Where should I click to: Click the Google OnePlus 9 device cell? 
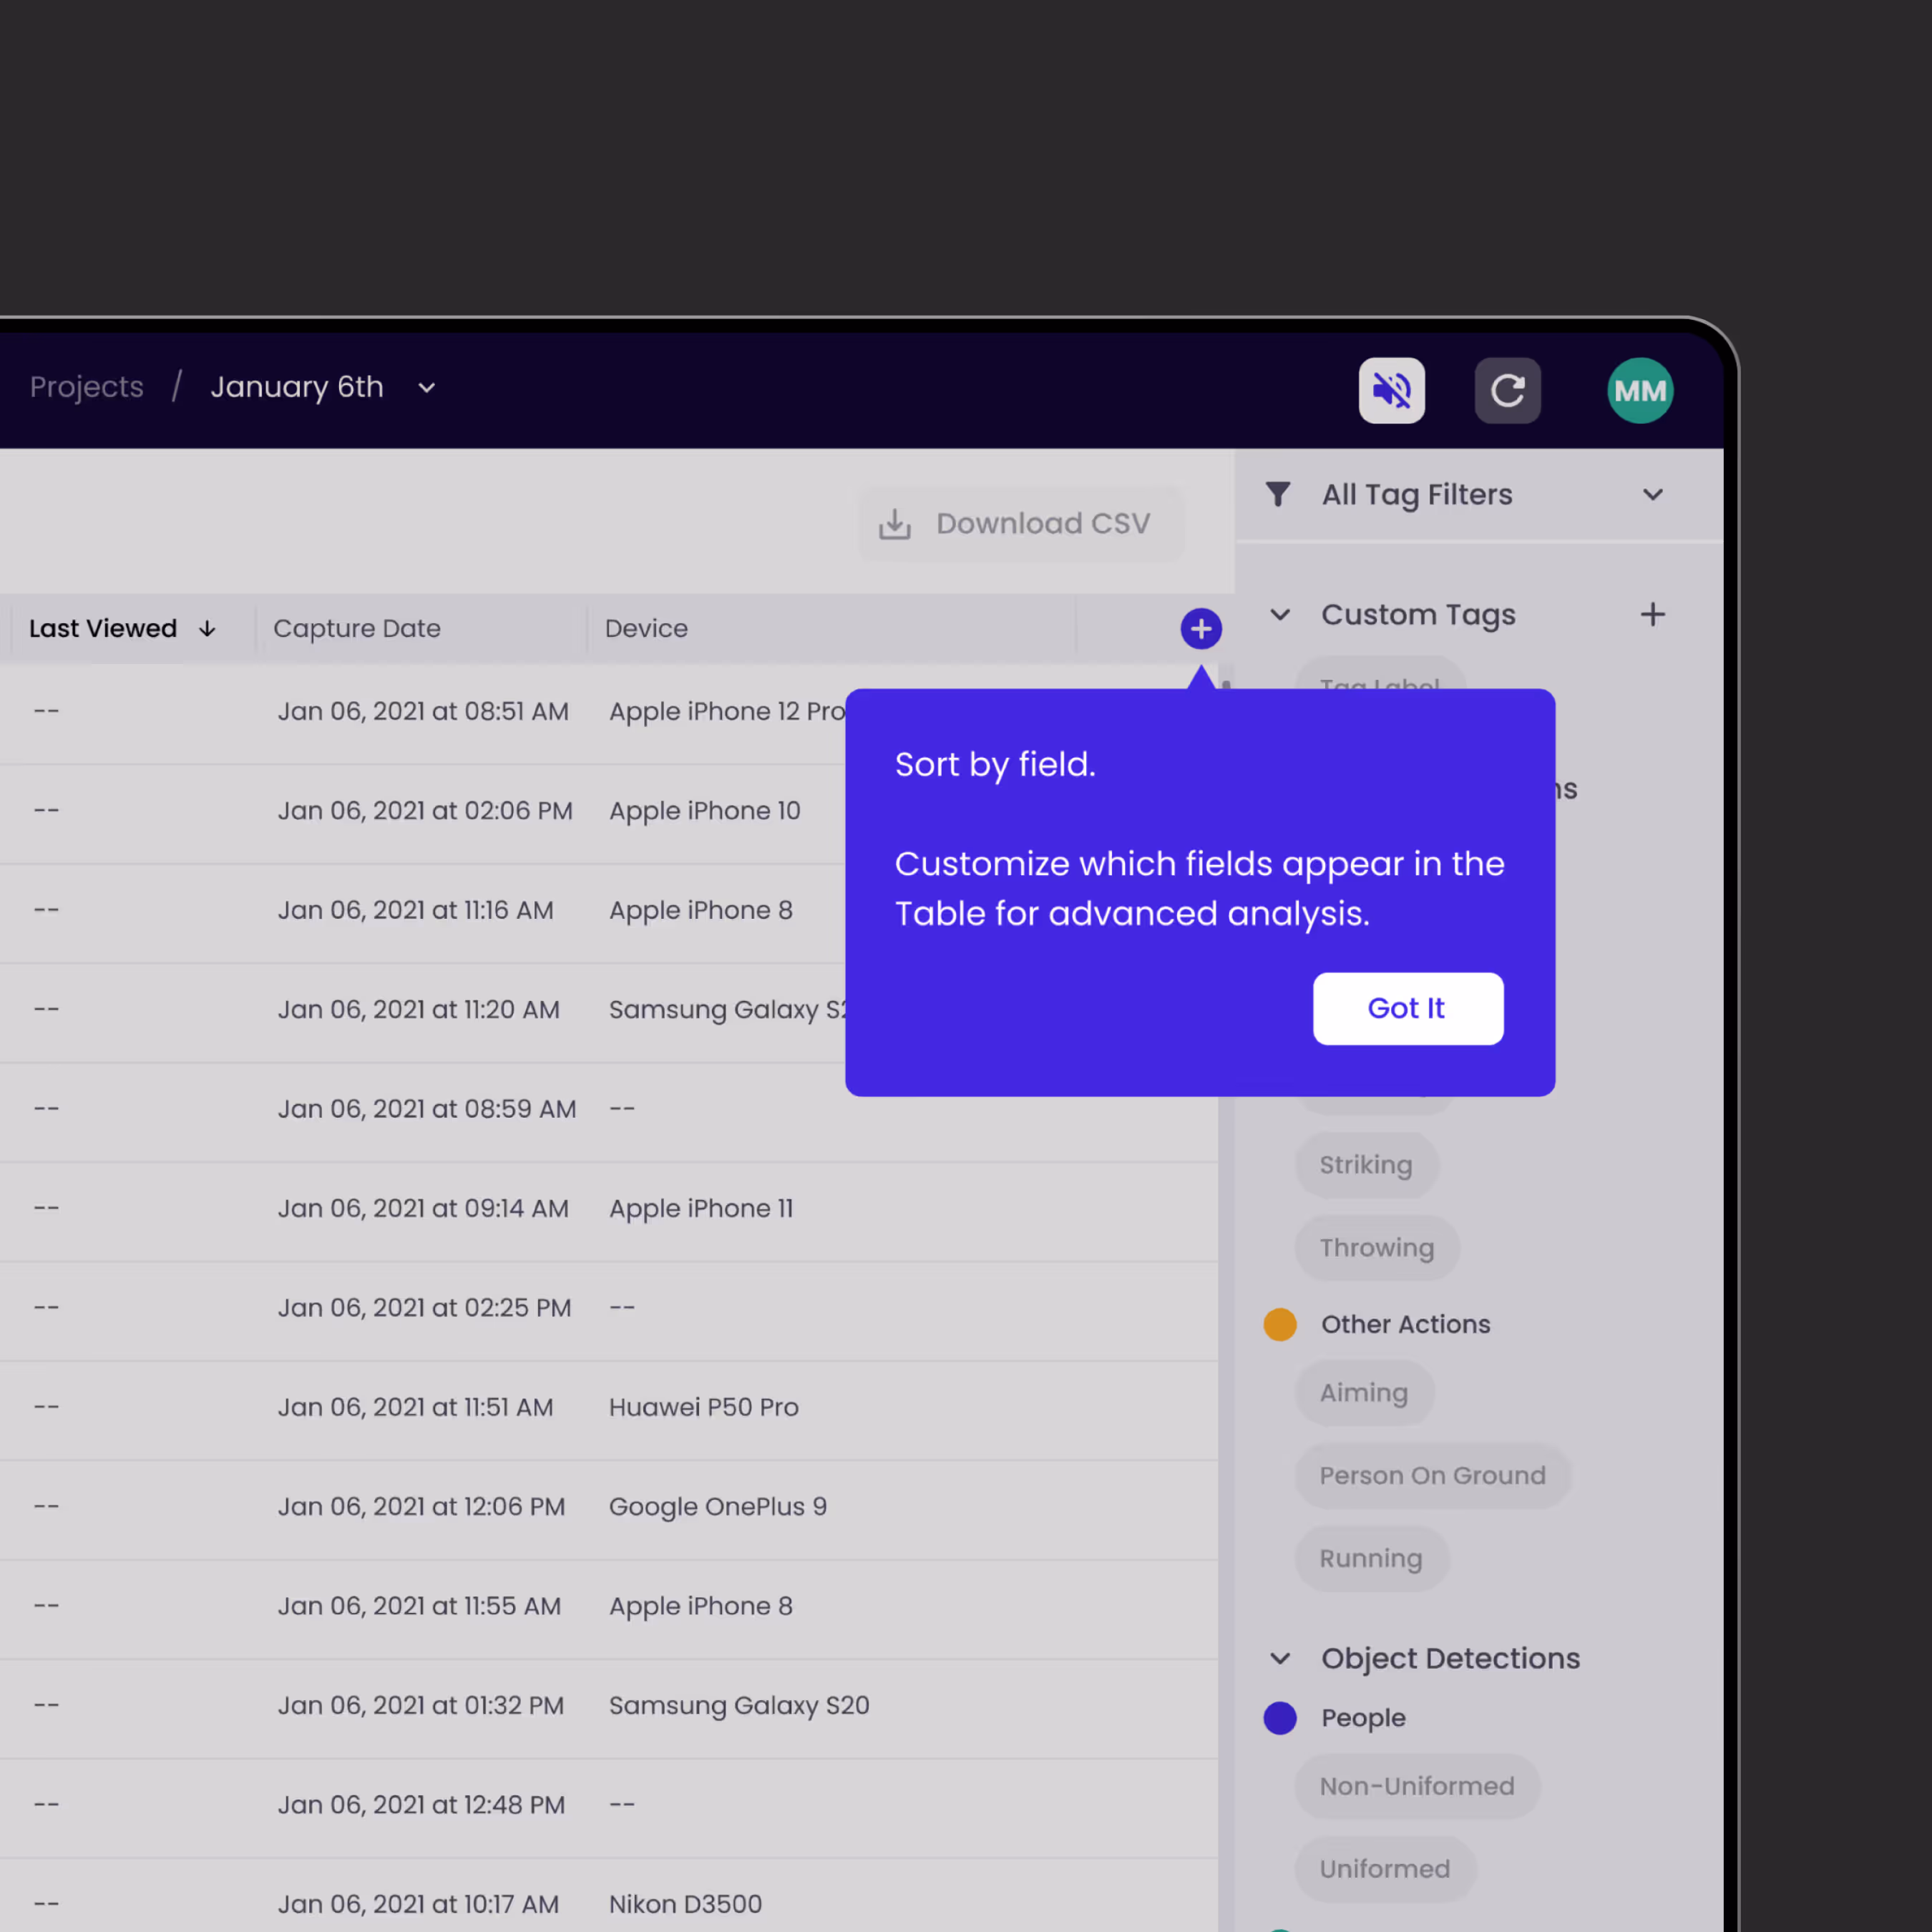[718, 1507]
